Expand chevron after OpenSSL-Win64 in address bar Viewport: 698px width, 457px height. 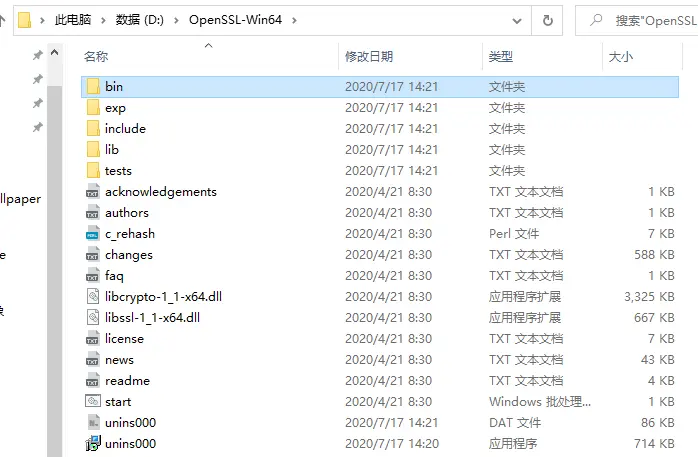[x=294, y=20]
